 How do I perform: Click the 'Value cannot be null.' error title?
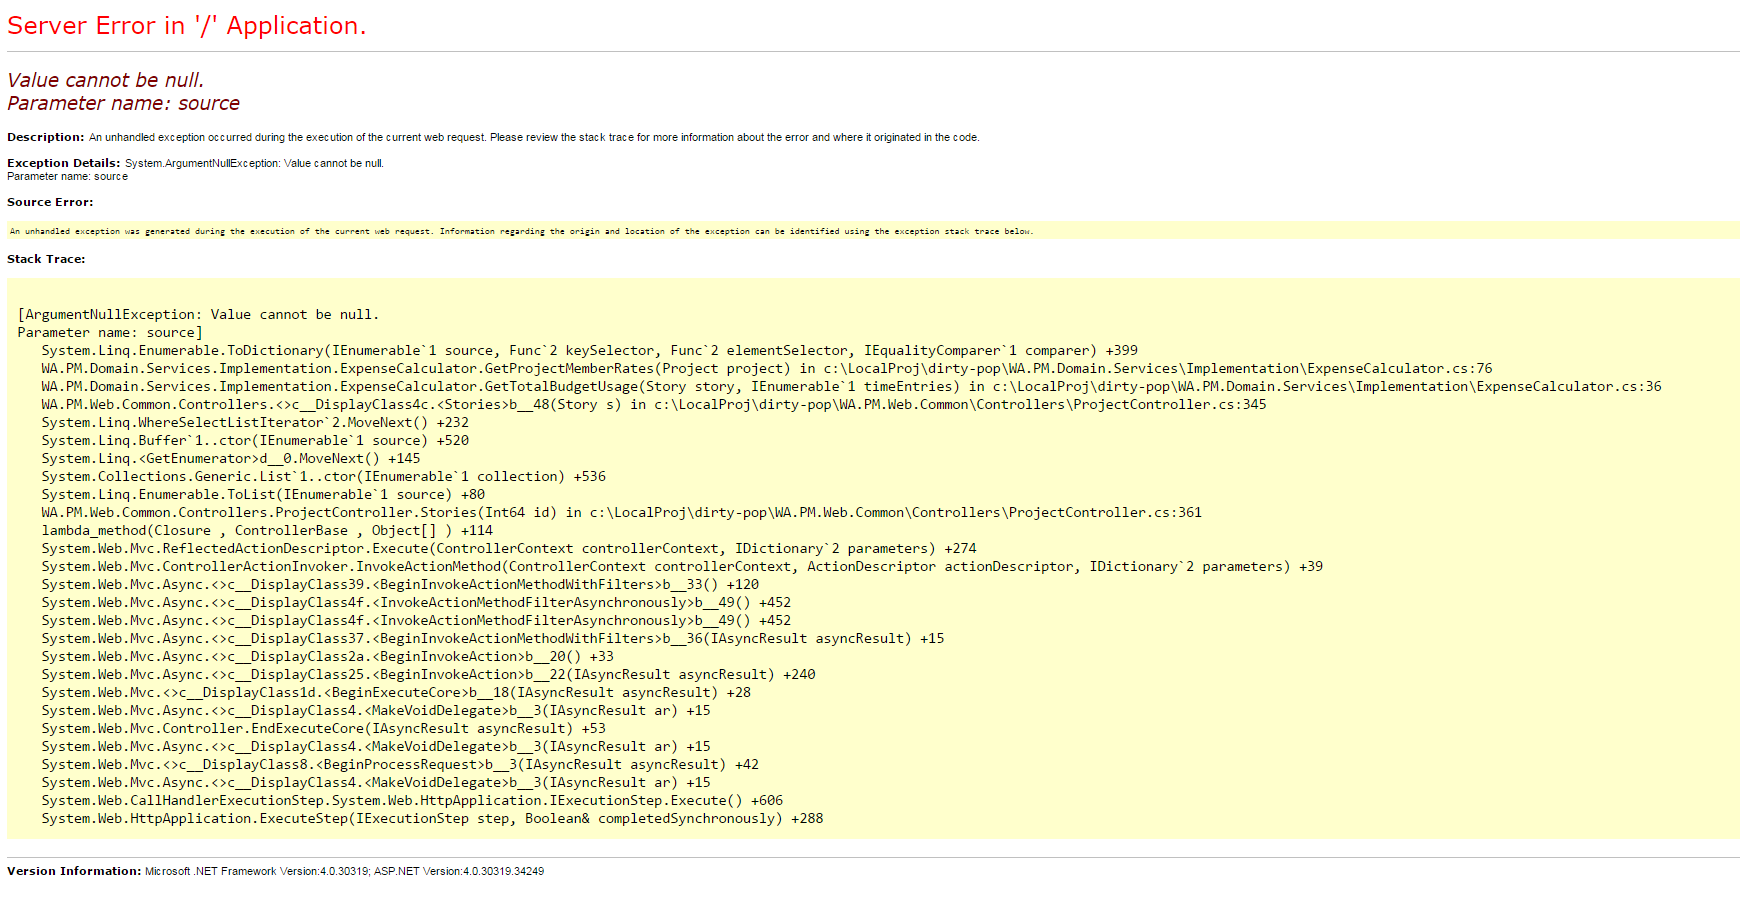tap(105, 80)
